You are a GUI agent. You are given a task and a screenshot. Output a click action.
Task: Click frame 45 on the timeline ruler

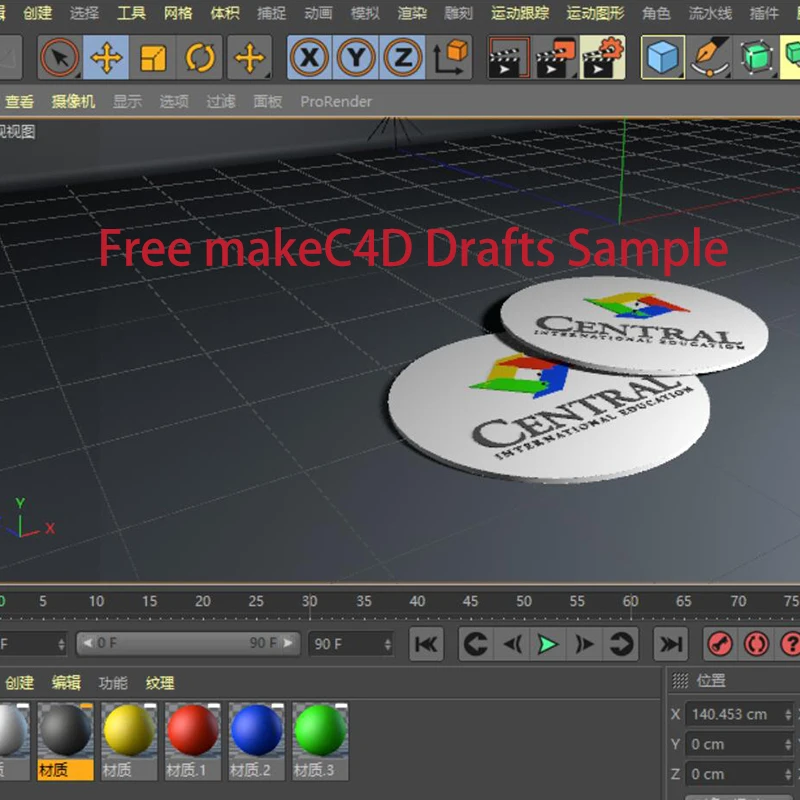(x=470, y=601)
